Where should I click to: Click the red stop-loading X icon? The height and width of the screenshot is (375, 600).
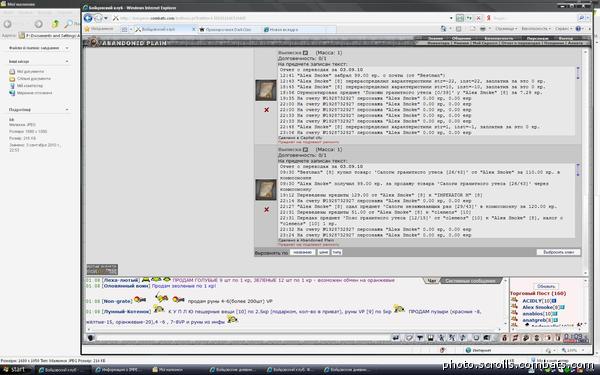pos(478,18)
